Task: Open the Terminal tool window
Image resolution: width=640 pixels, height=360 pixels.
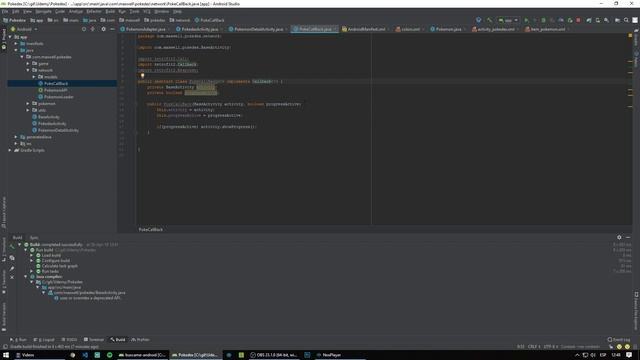Action: (x=94, y=340)
